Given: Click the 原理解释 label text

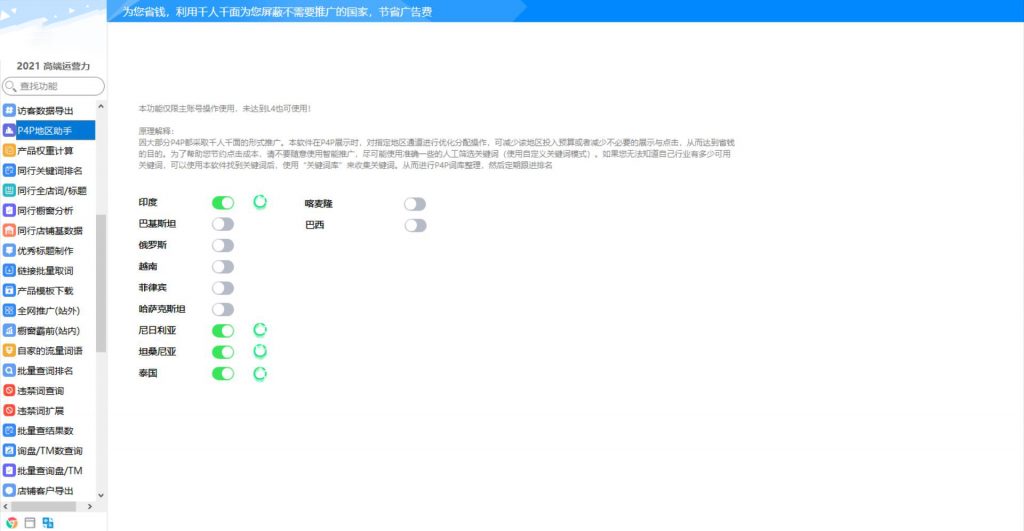Looking at the screenshot, I should tap(156, 131).
